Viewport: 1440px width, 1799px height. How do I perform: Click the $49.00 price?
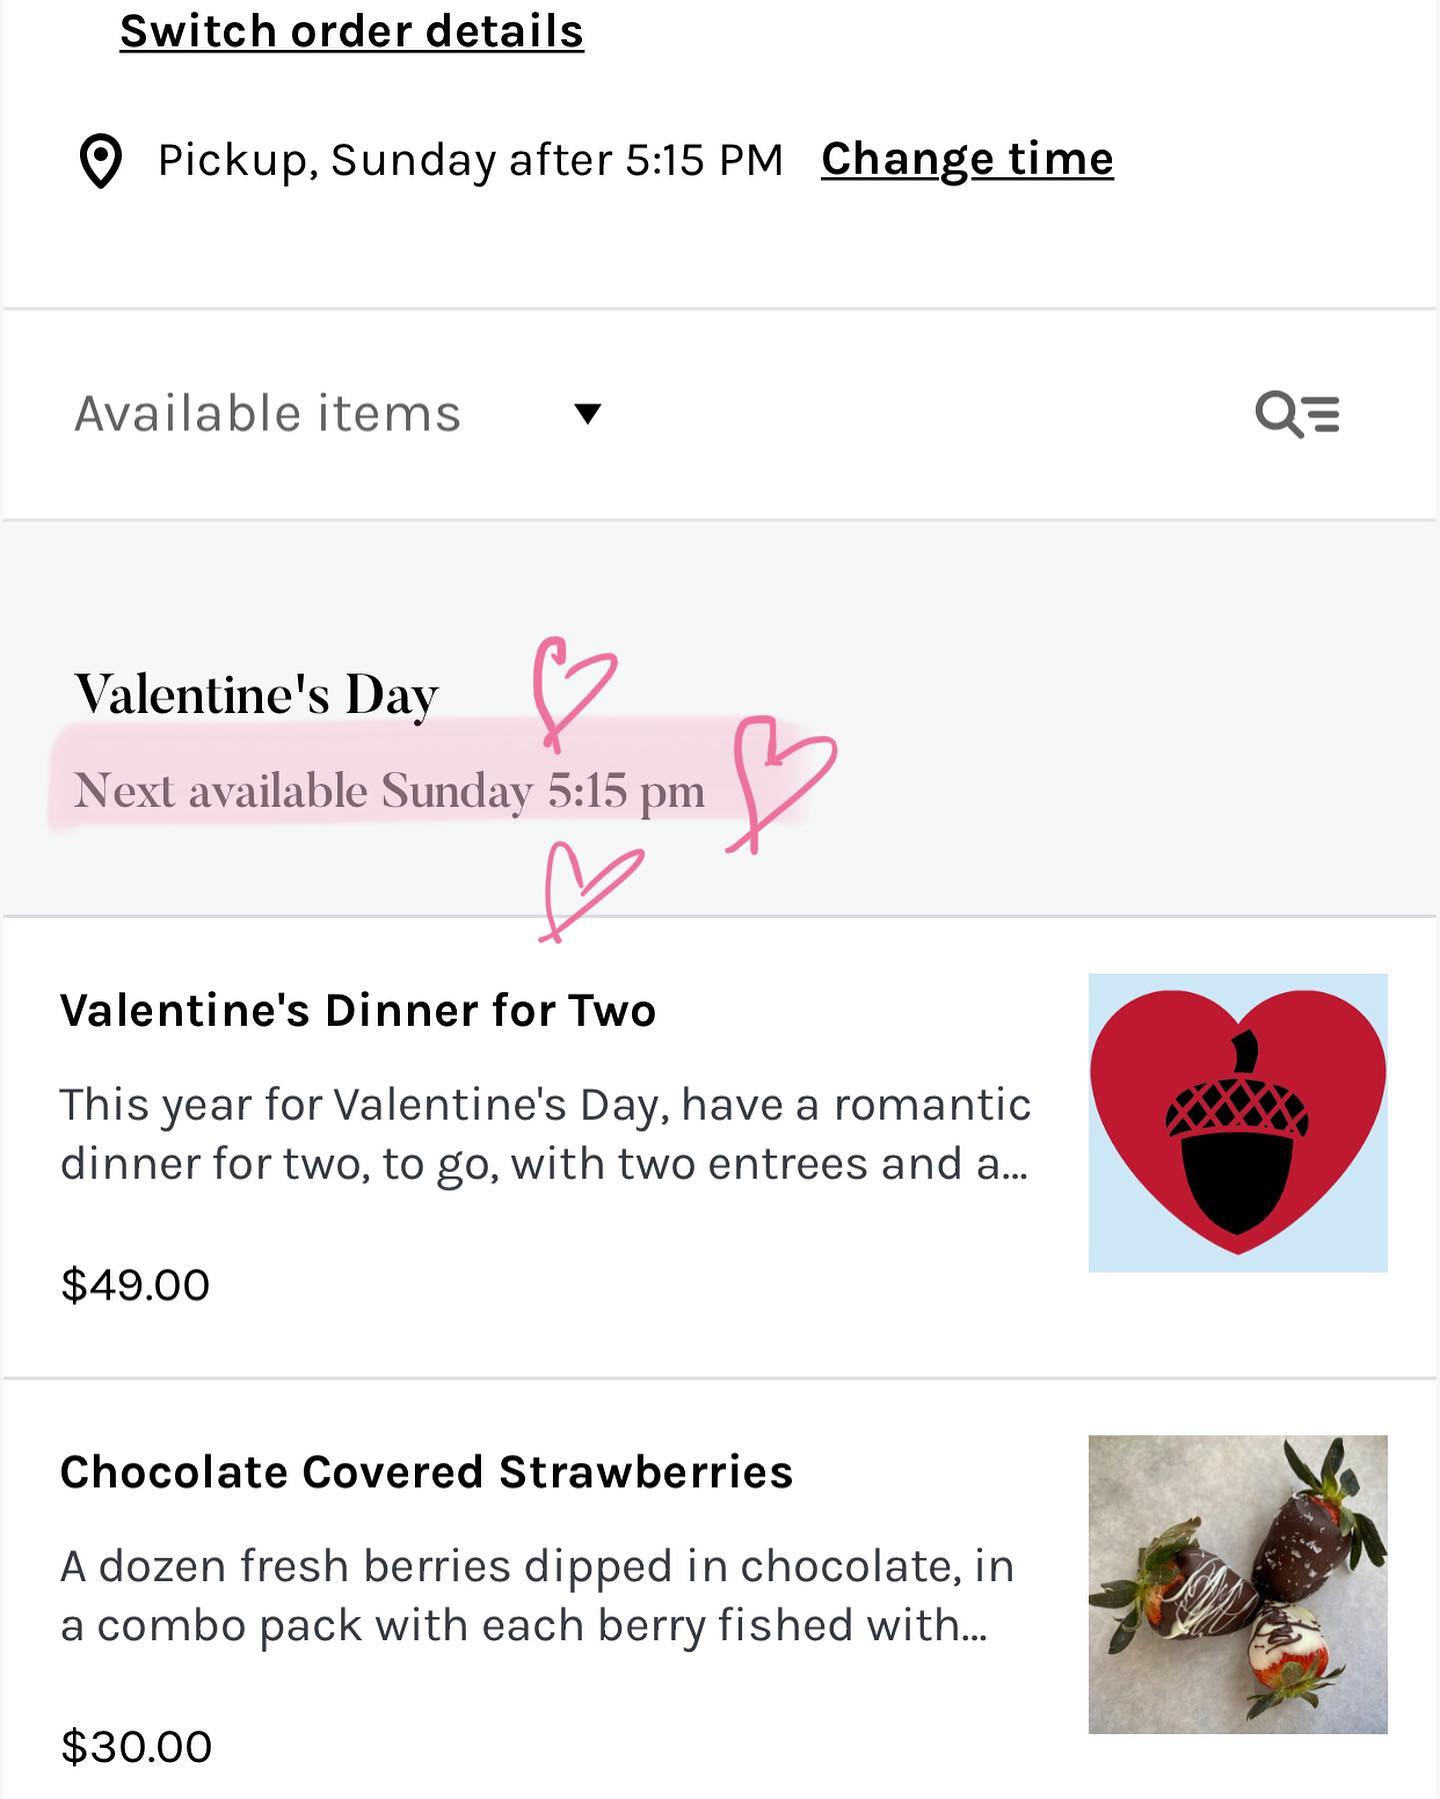tap(135, 1285)
